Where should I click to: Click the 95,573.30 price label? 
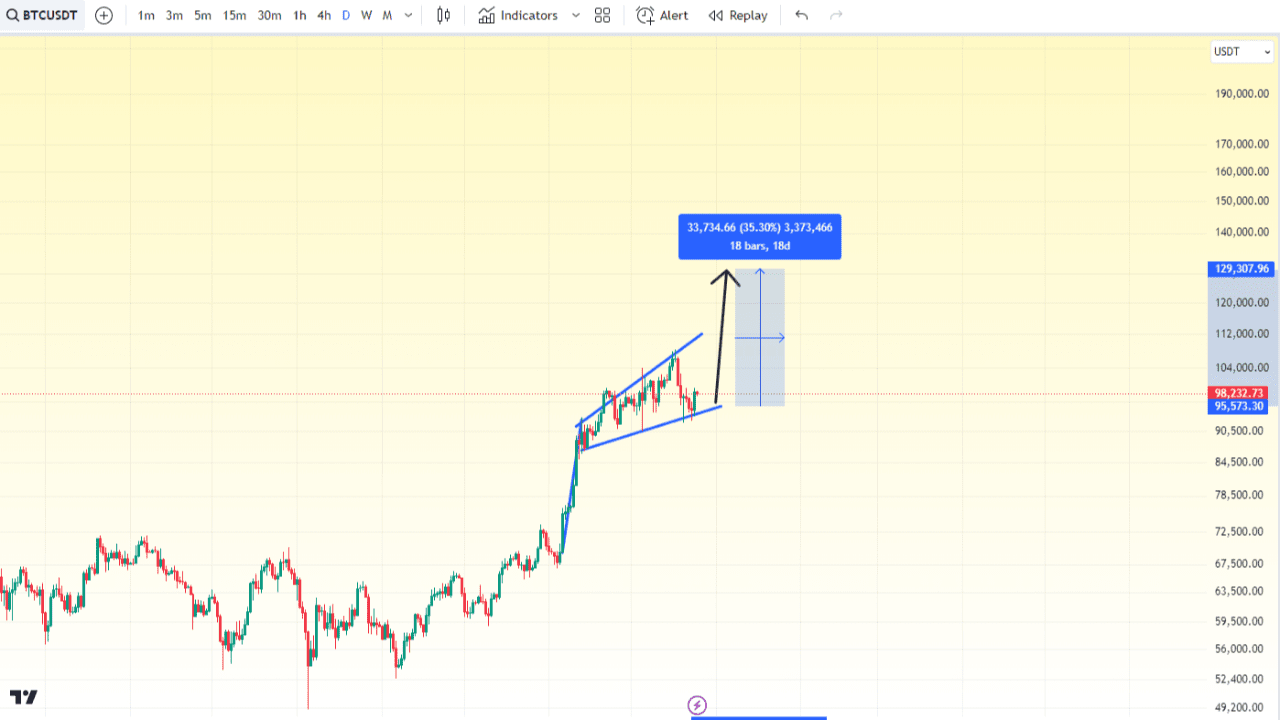(x=1240, y=407)
